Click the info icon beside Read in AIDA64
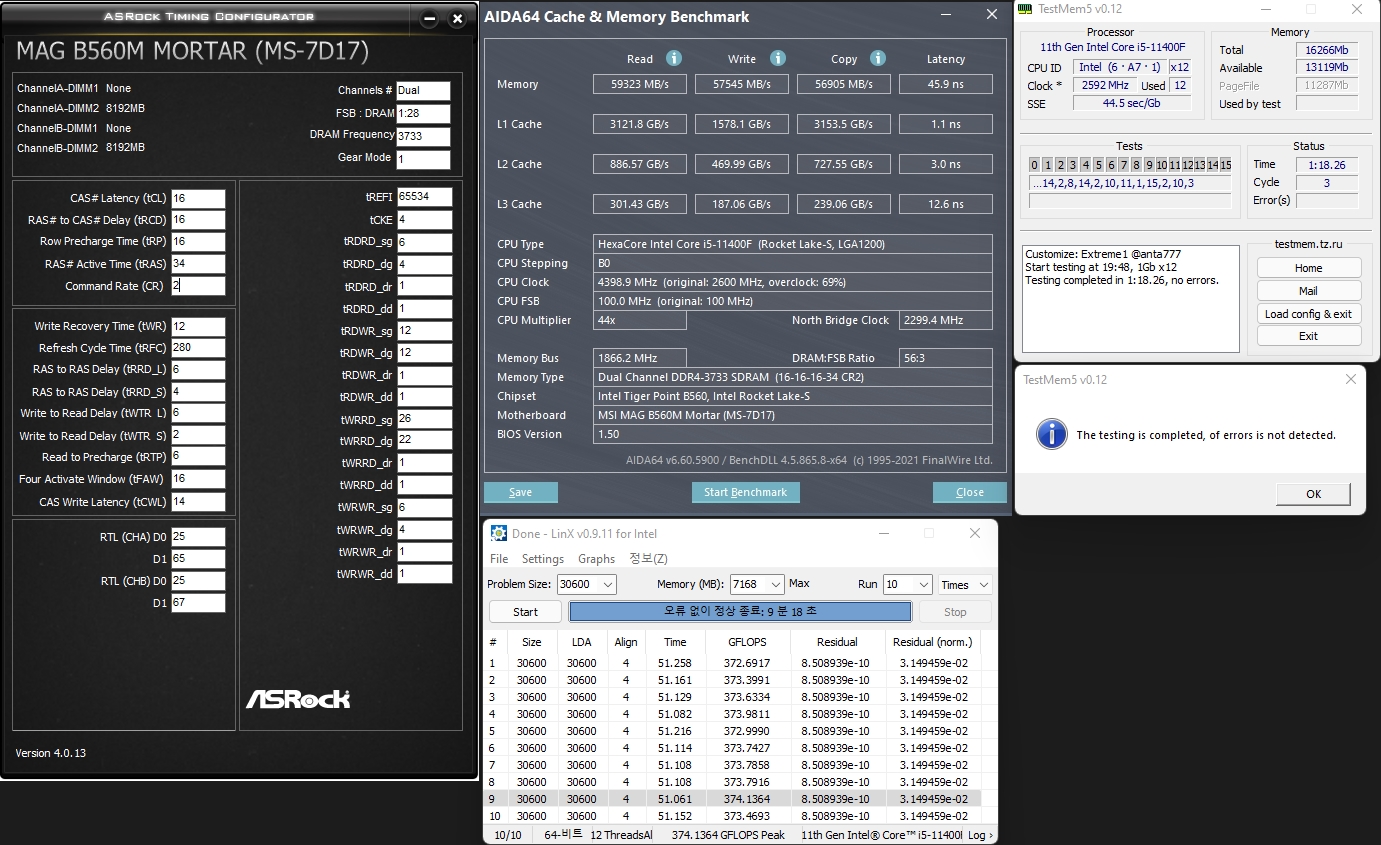The width and height of the screenshot is (1381, 845). (674, 59)
